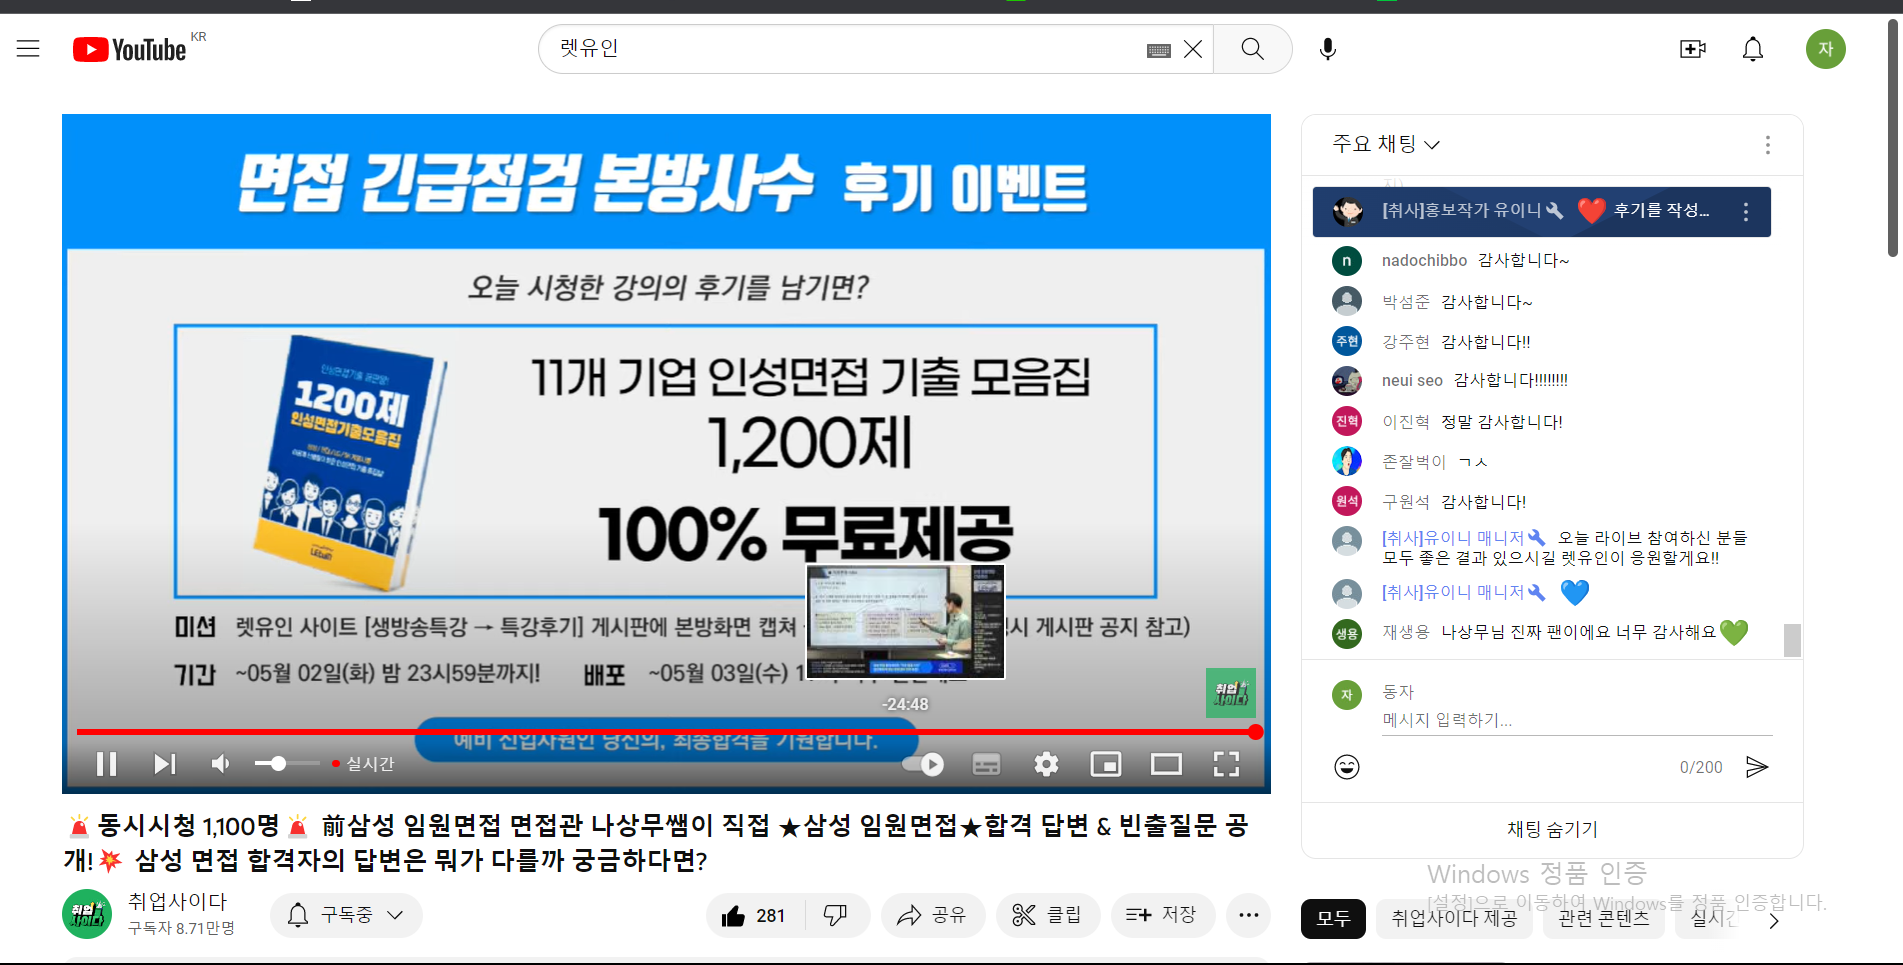The width and height of the screenshot is (1903, 965).
Task: Skip to the next video
Action: 165,764
